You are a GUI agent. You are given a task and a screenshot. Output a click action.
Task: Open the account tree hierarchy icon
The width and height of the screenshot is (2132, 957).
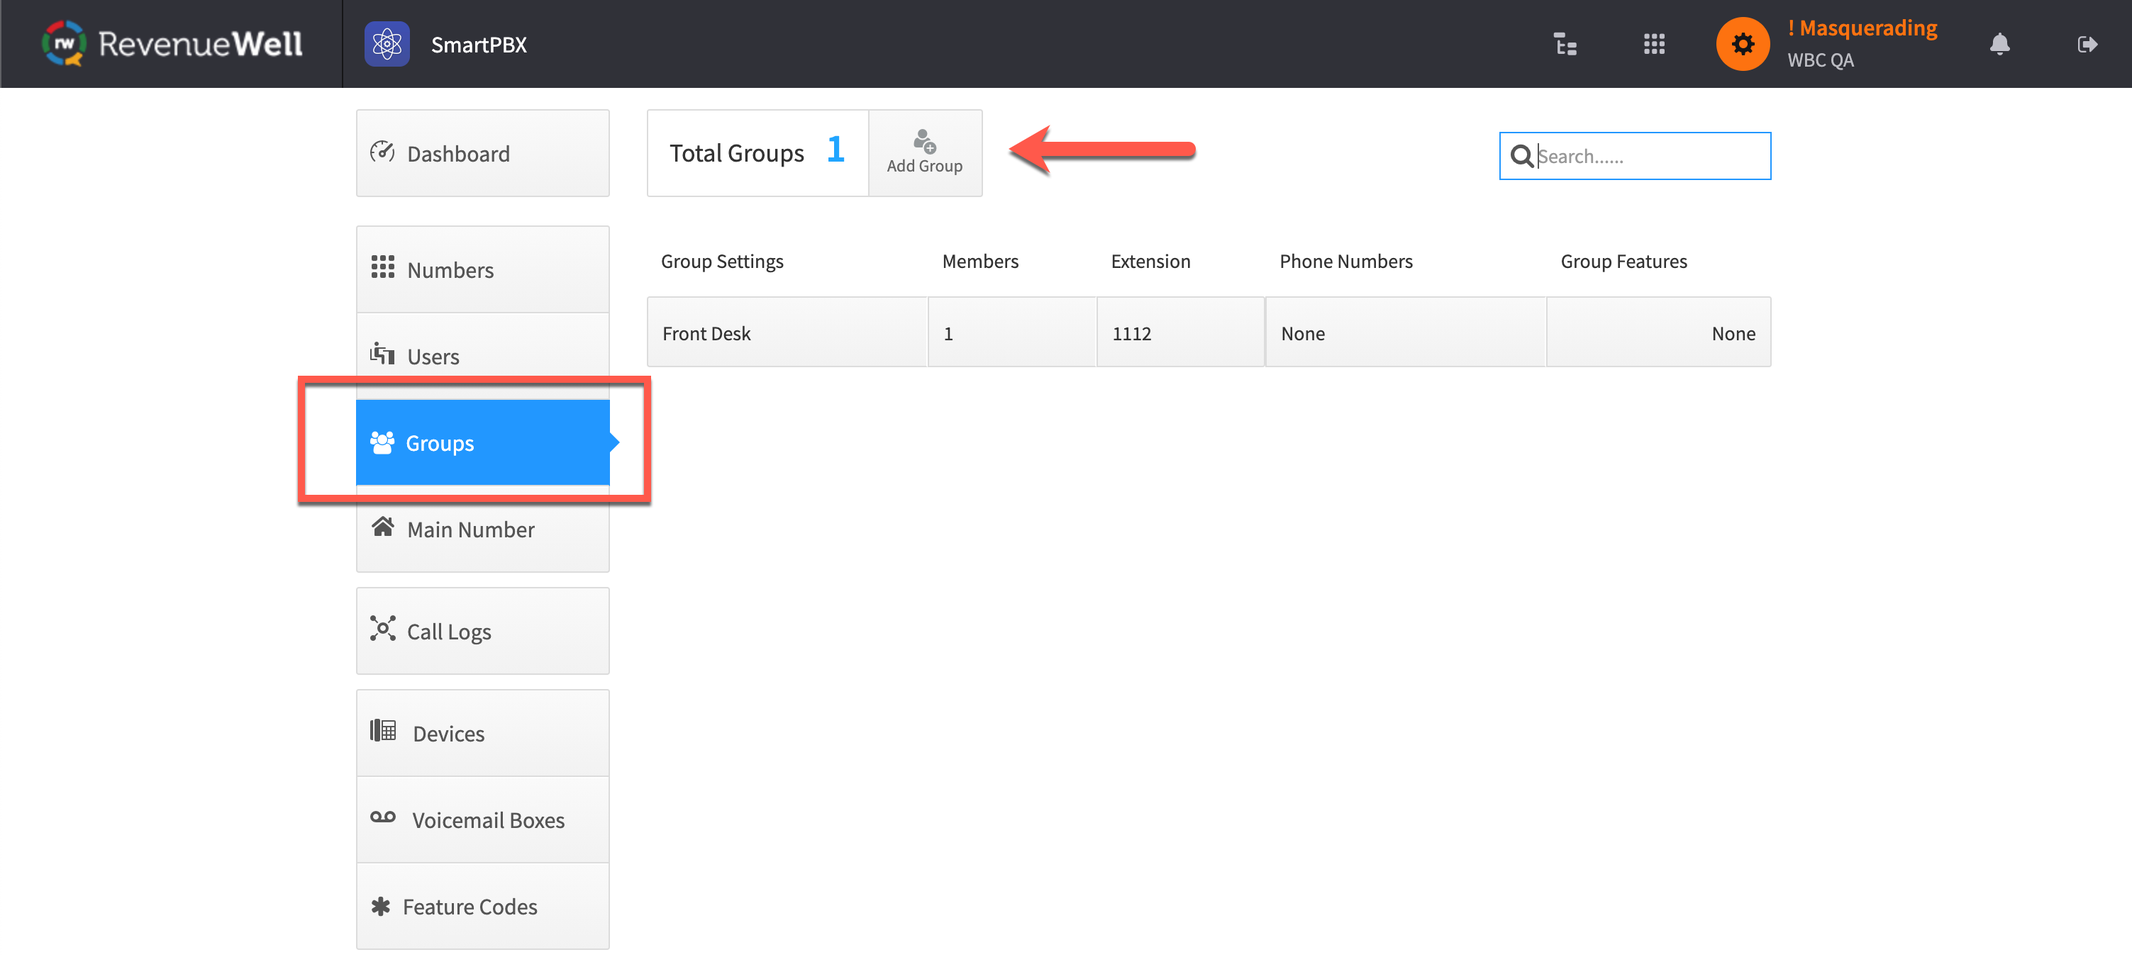1565,44
